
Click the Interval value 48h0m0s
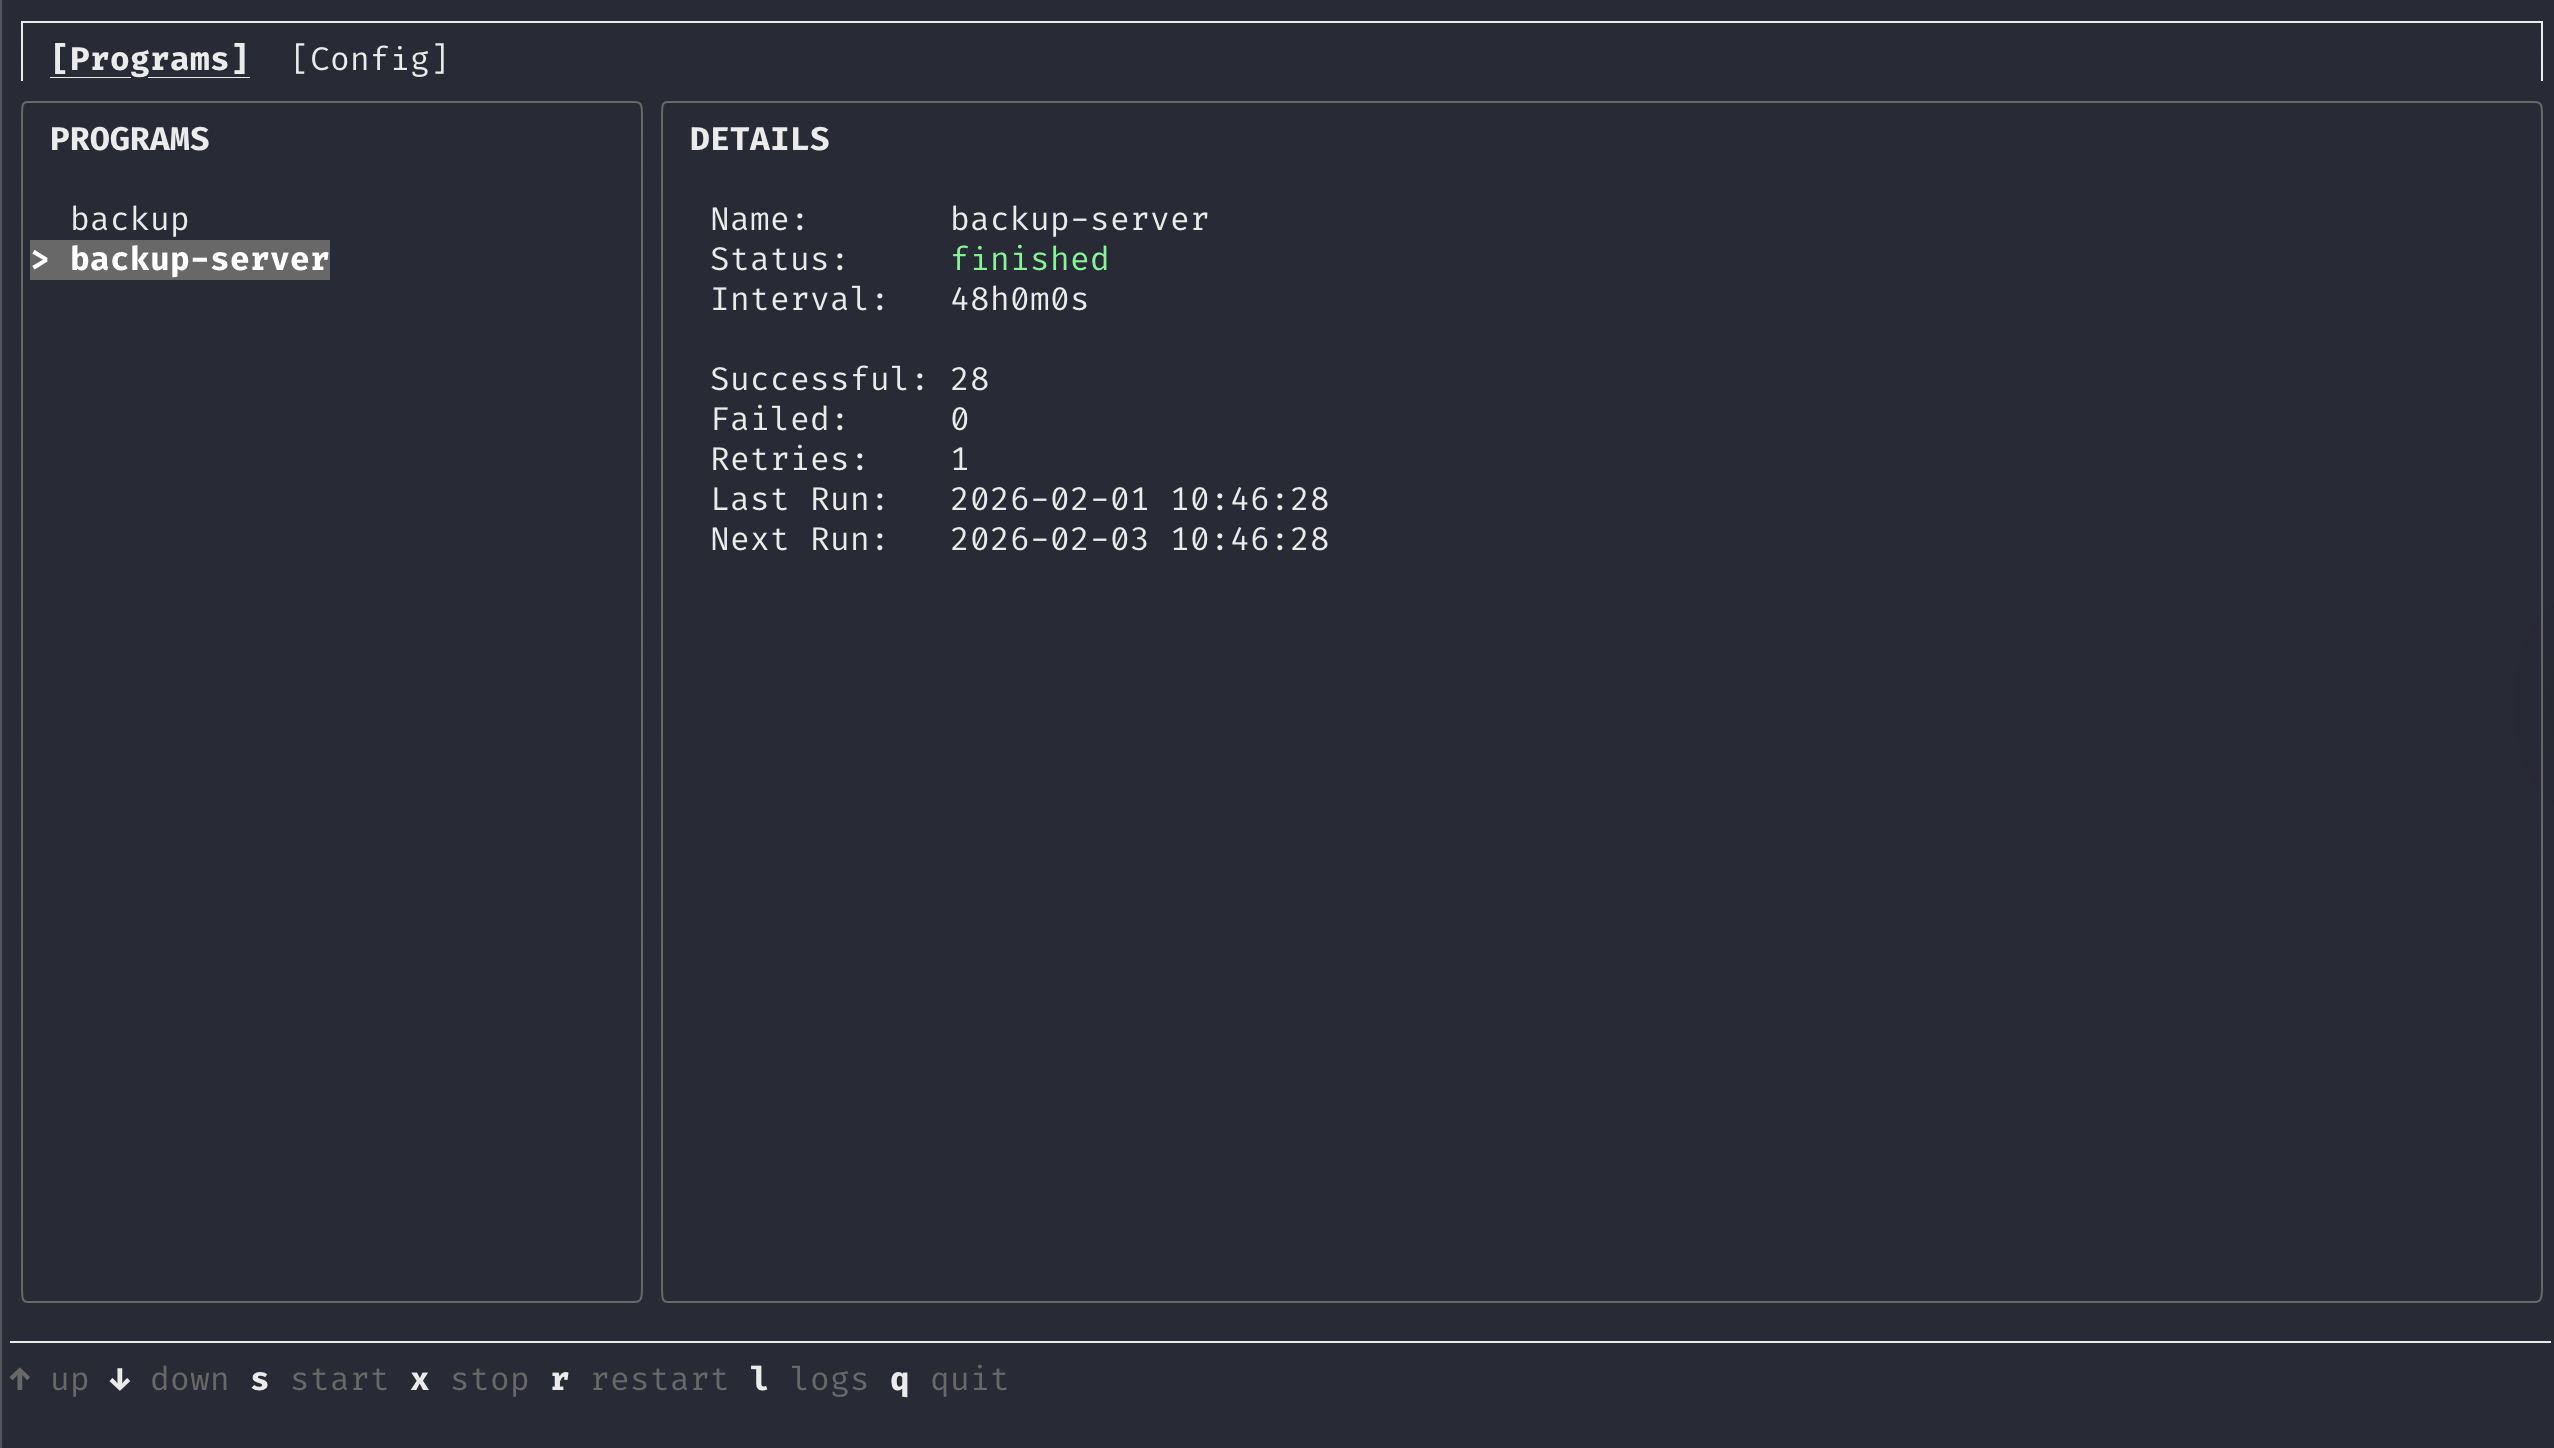1019,300
